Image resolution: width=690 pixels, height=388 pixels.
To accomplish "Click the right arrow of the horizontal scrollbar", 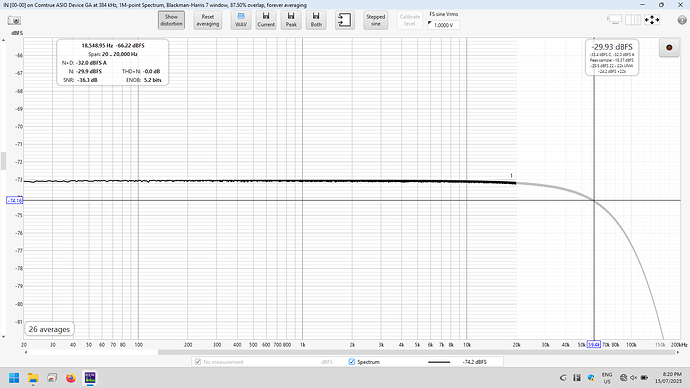I will tap(677, 352).
